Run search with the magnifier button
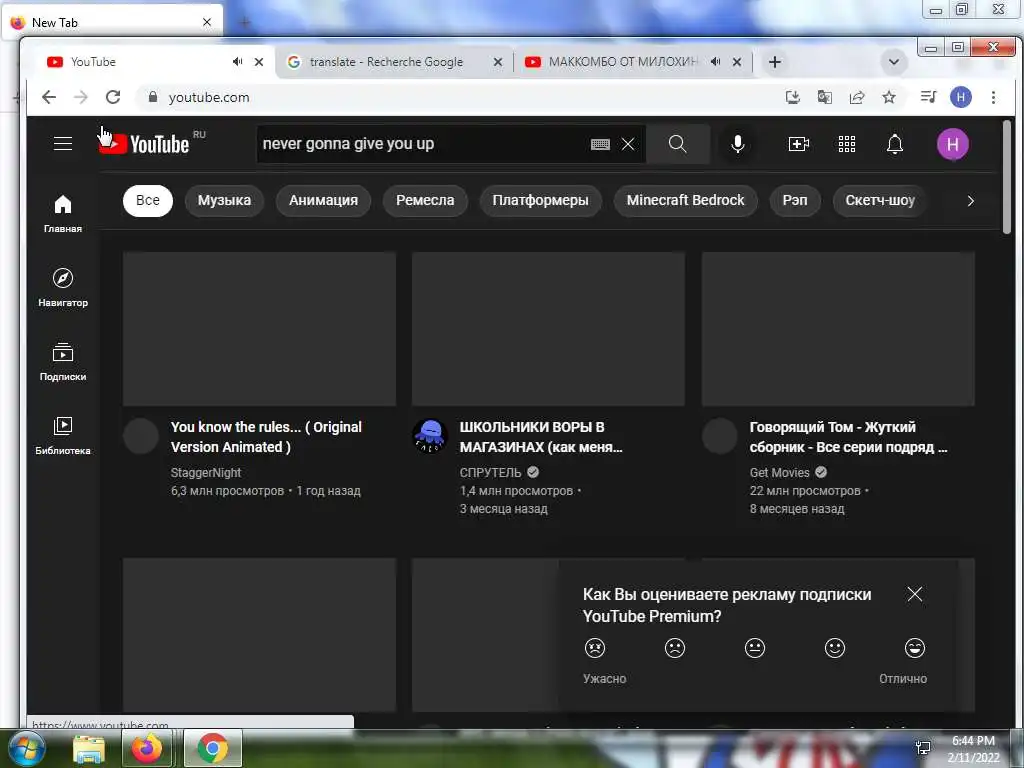Viewport: 1024px width, 768px height. 678,144
